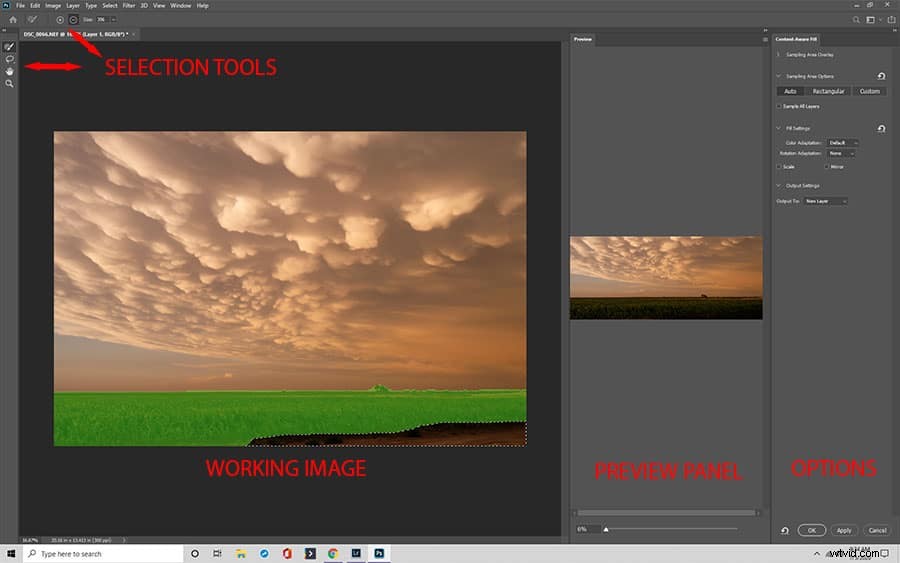Collapse Sampling Area Options section

tap(778, 76)
